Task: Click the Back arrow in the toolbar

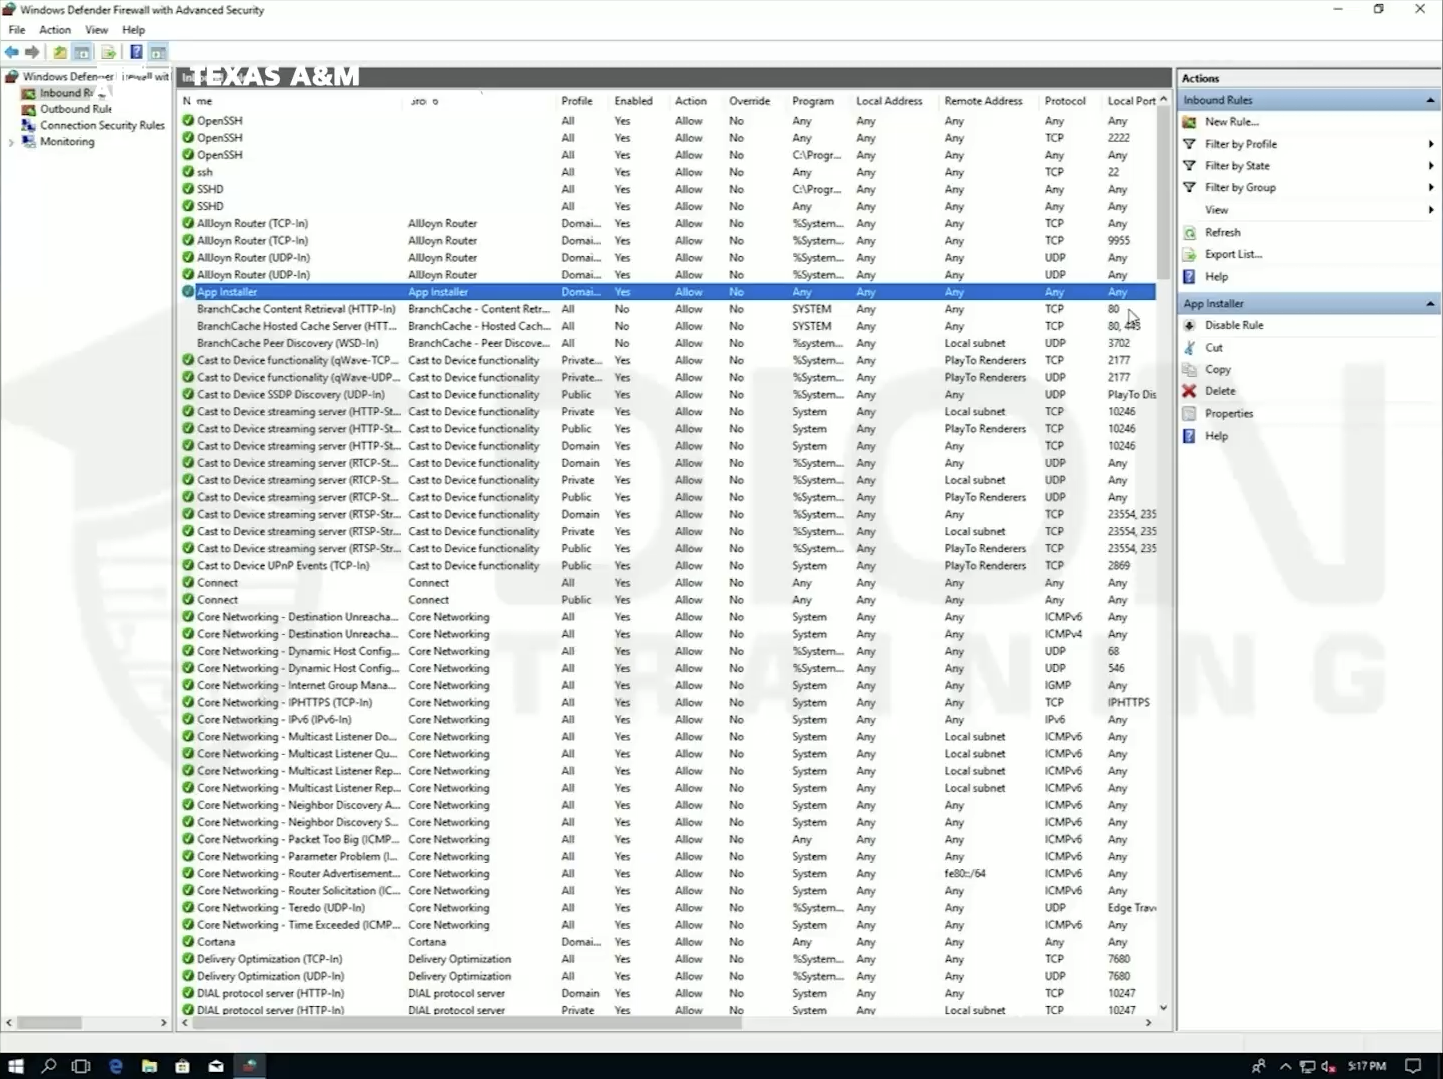Action: (11, 52)
